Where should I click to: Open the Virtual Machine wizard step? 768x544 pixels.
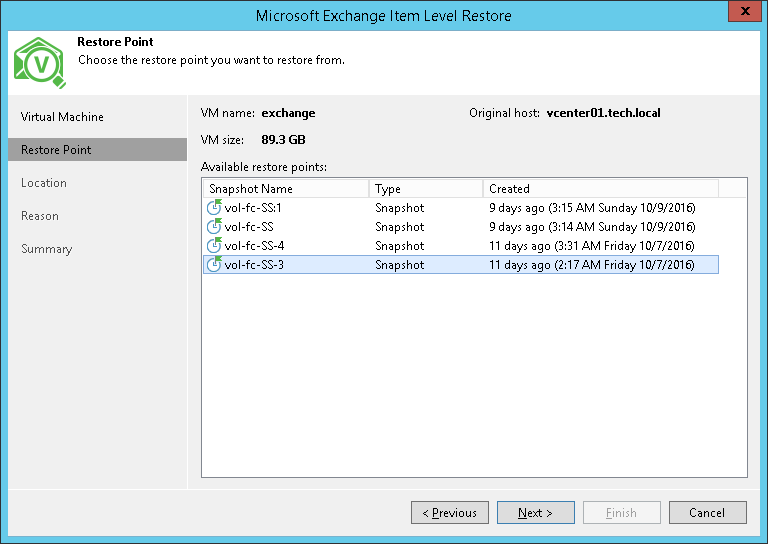[62, 117]
